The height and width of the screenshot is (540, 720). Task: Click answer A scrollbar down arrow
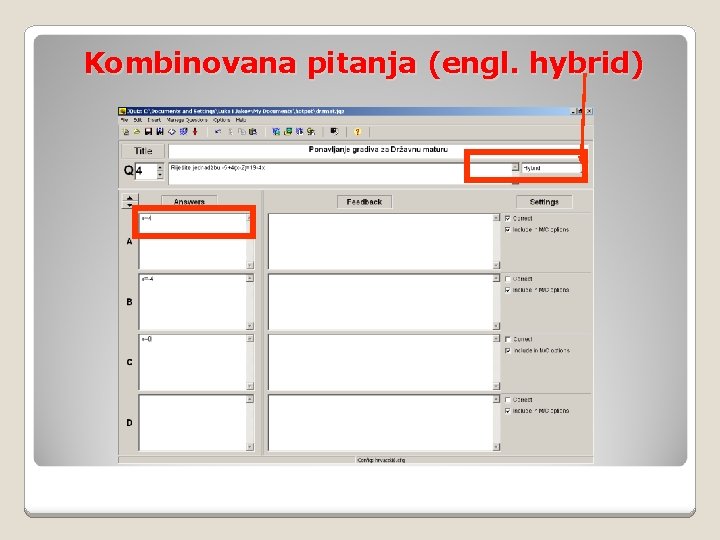click(250, 265)
